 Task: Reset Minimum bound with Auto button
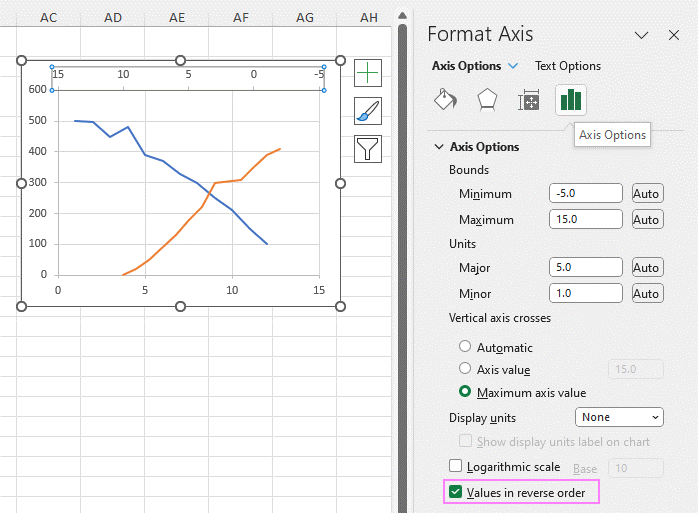coord(648,194)
